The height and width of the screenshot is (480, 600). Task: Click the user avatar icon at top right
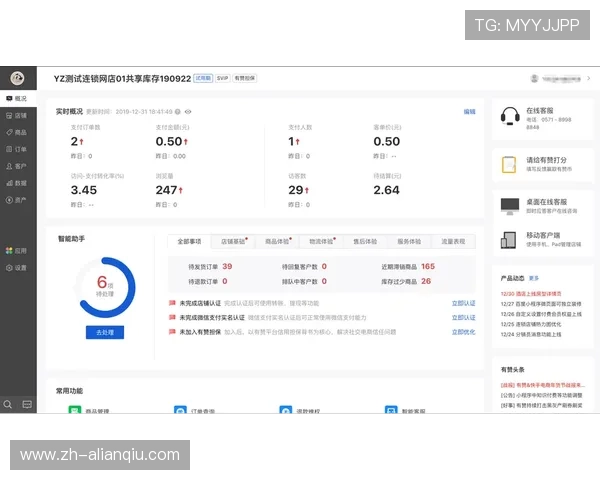pyautogui.click(x=535, y=78)
